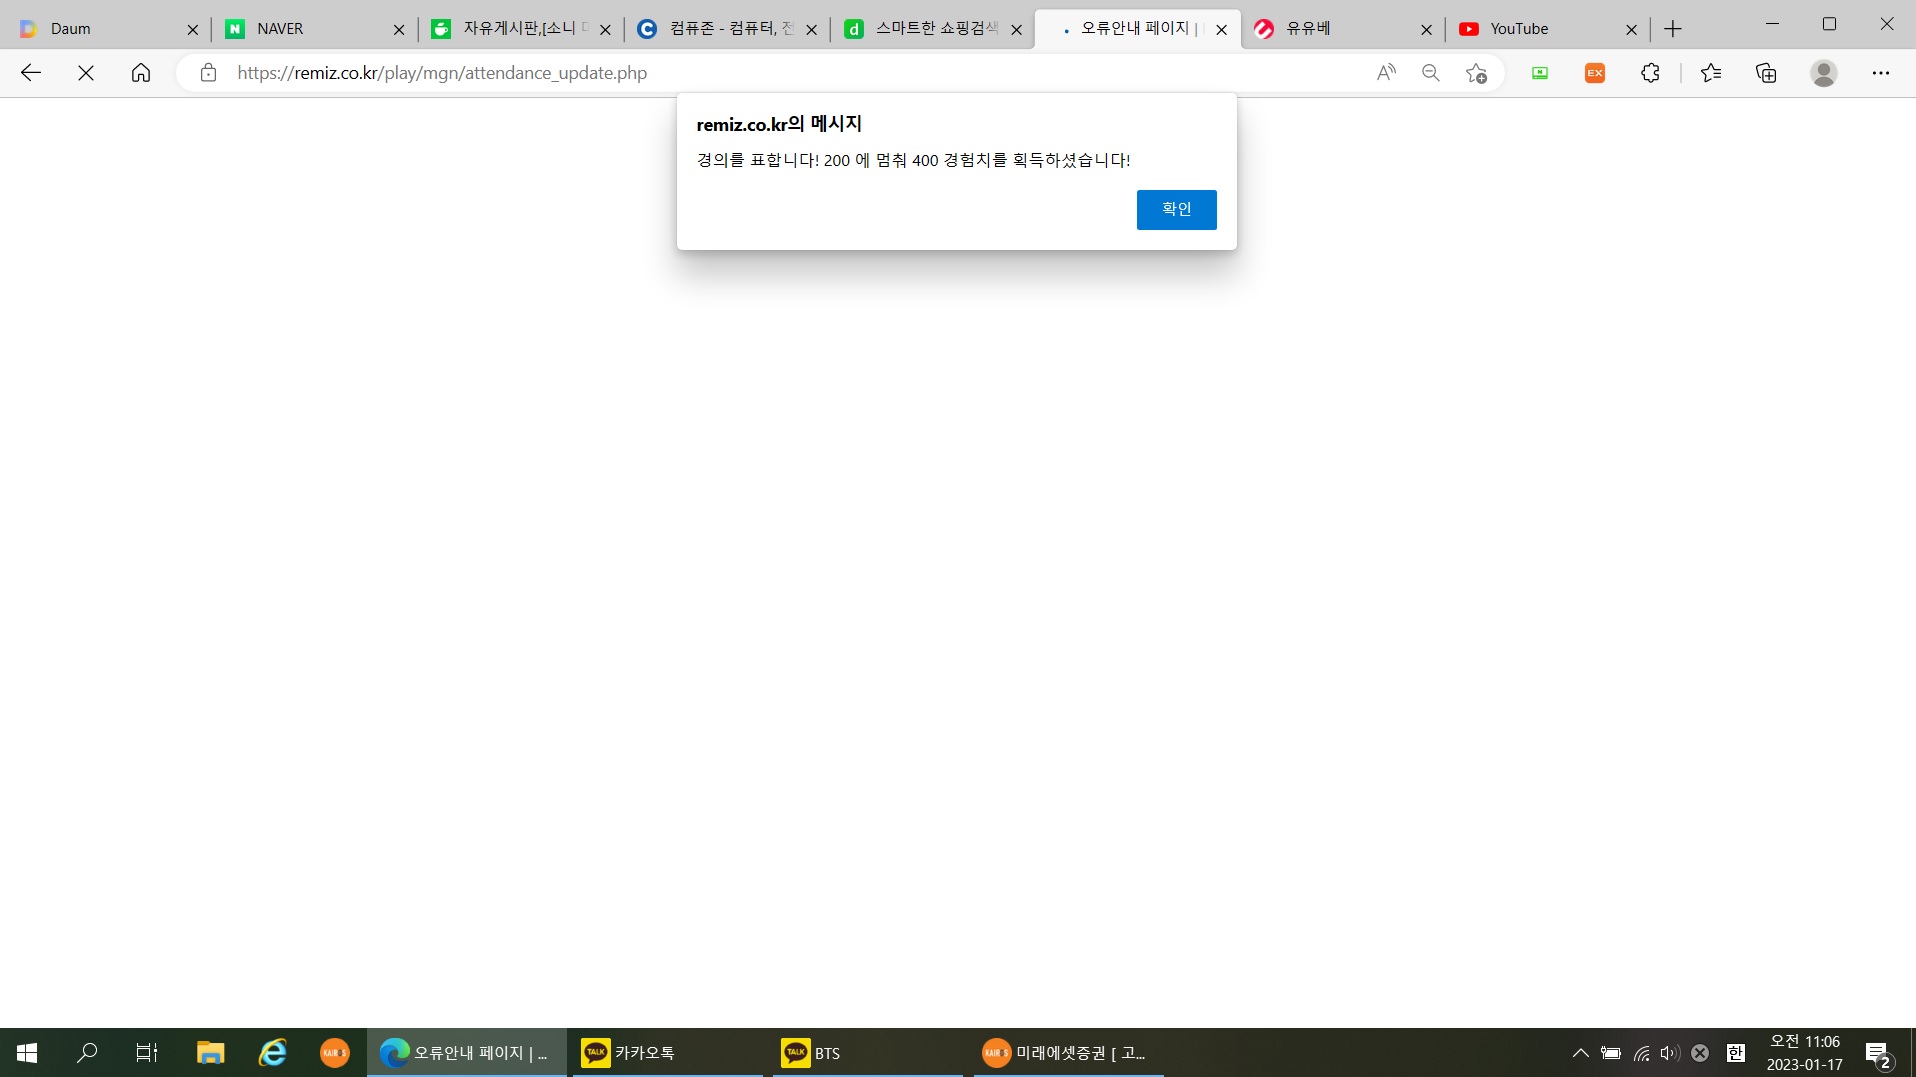The width and height of the screenshot is (1916, 1077).
Task: Check battery status in system tray
Action: tap(1611, 1052)
